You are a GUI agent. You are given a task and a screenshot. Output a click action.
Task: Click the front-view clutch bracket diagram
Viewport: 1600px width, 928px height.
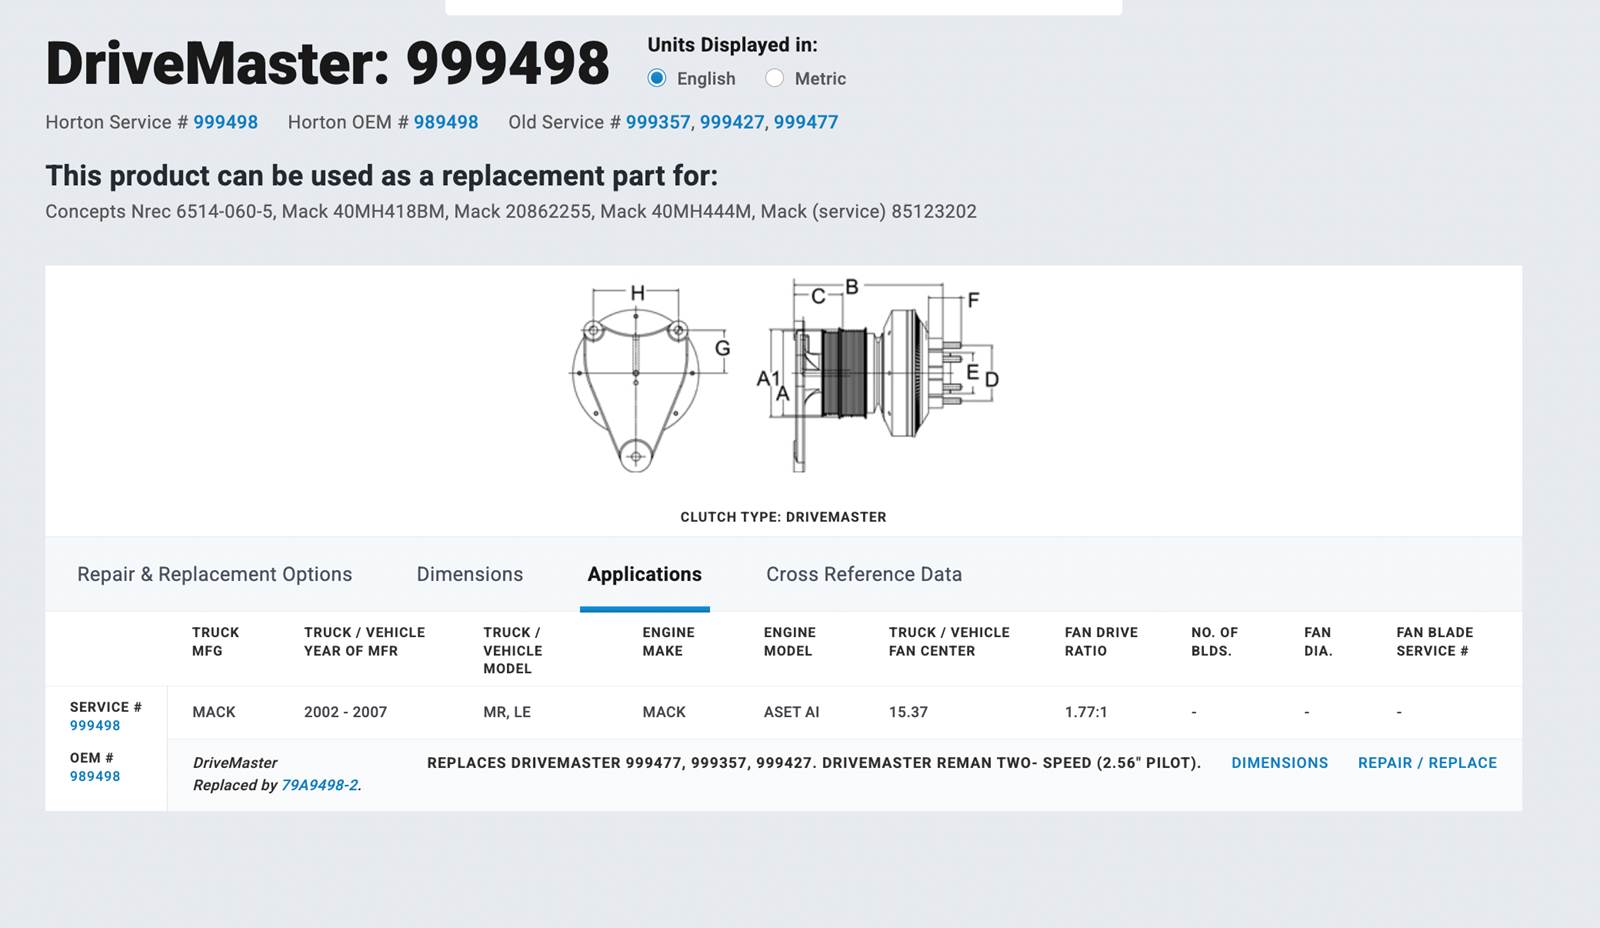pyautogui.click(x=636, y=380)
